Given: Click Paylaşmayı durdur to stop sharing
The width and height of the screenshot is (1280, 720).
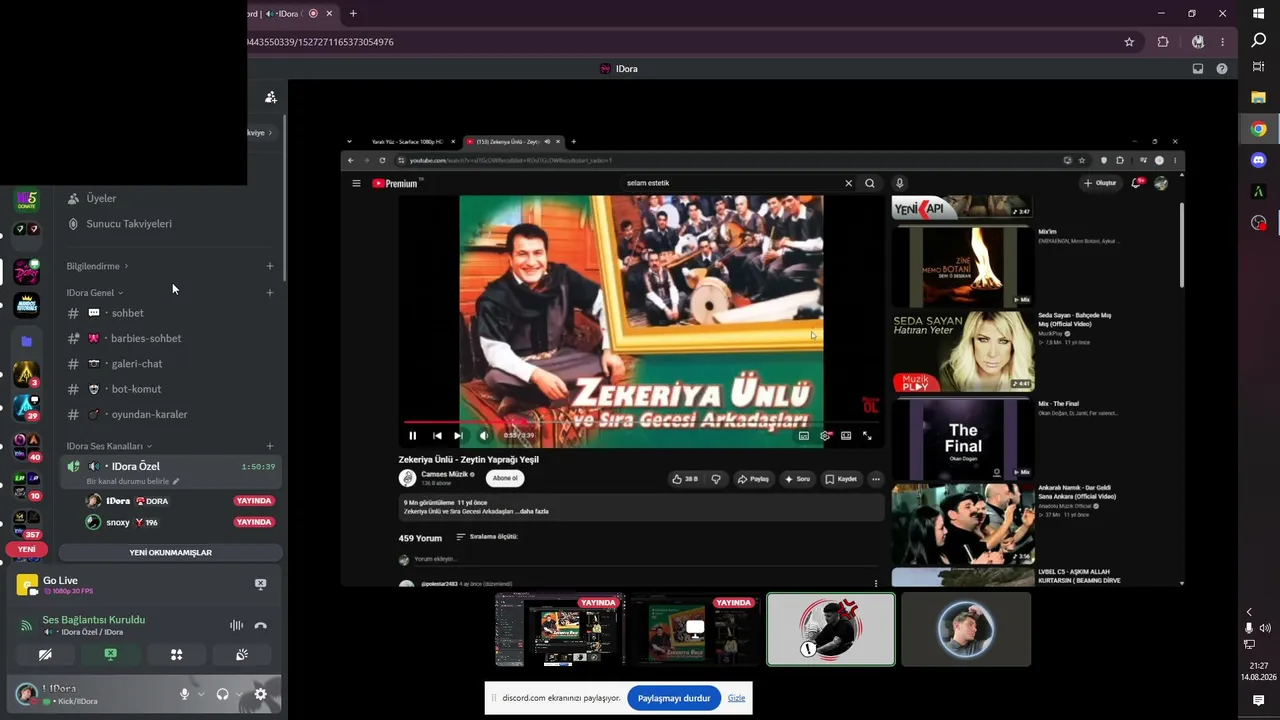Looking at the screenshot, I should pyautogui.click(x=674, y=698).
